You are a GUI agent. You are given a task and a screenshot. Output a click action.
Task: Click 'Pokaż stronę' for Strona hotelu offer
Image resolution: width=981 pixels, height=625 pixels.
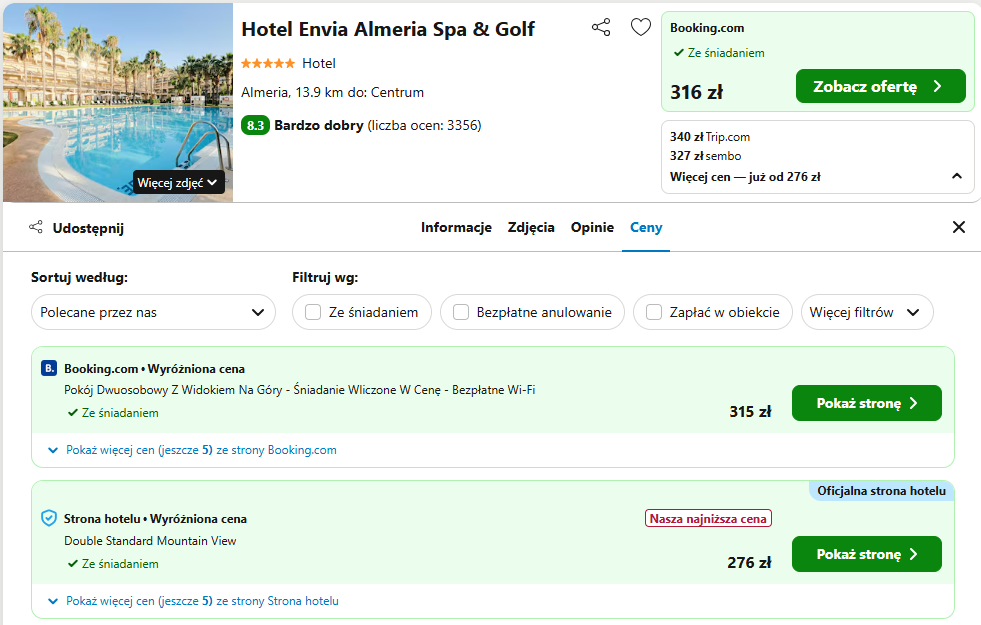(867, 554)
